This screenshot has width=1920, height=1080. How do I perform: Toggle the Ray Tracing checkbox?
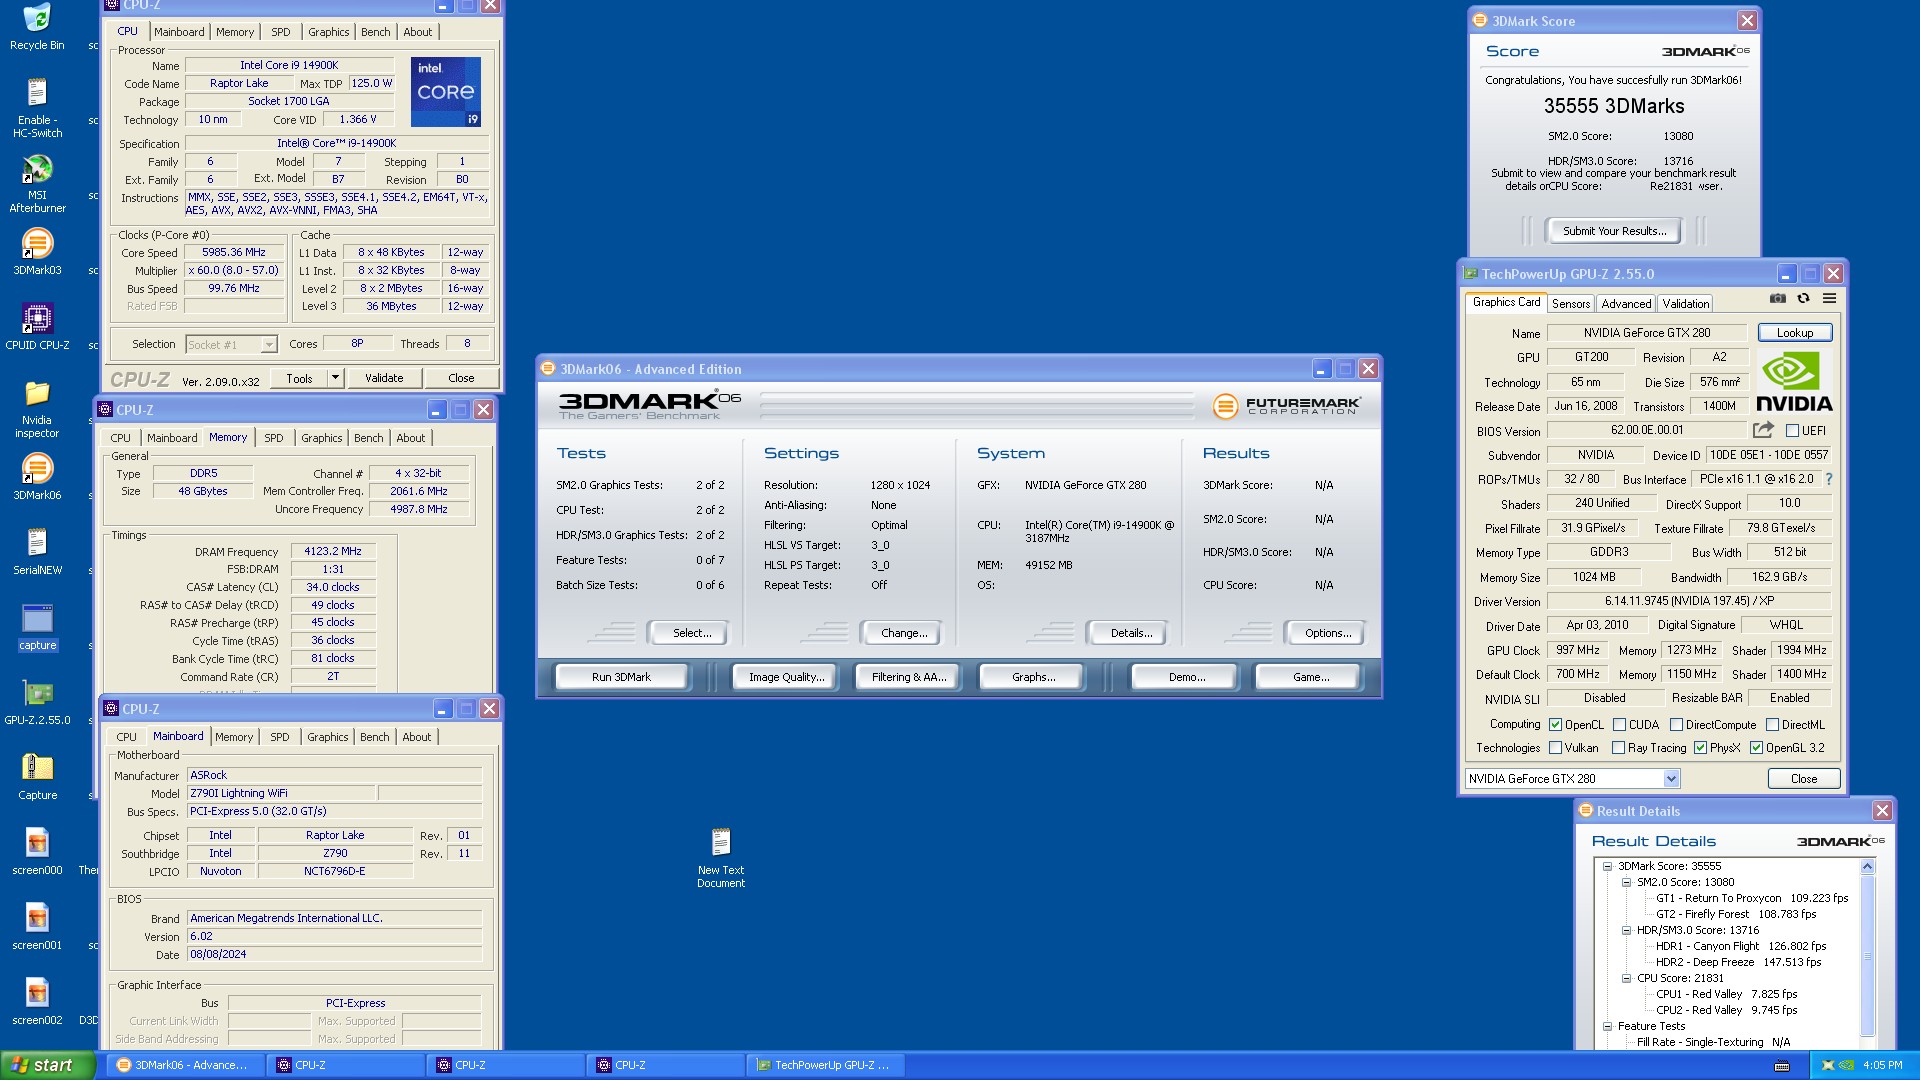point(1618,748)
